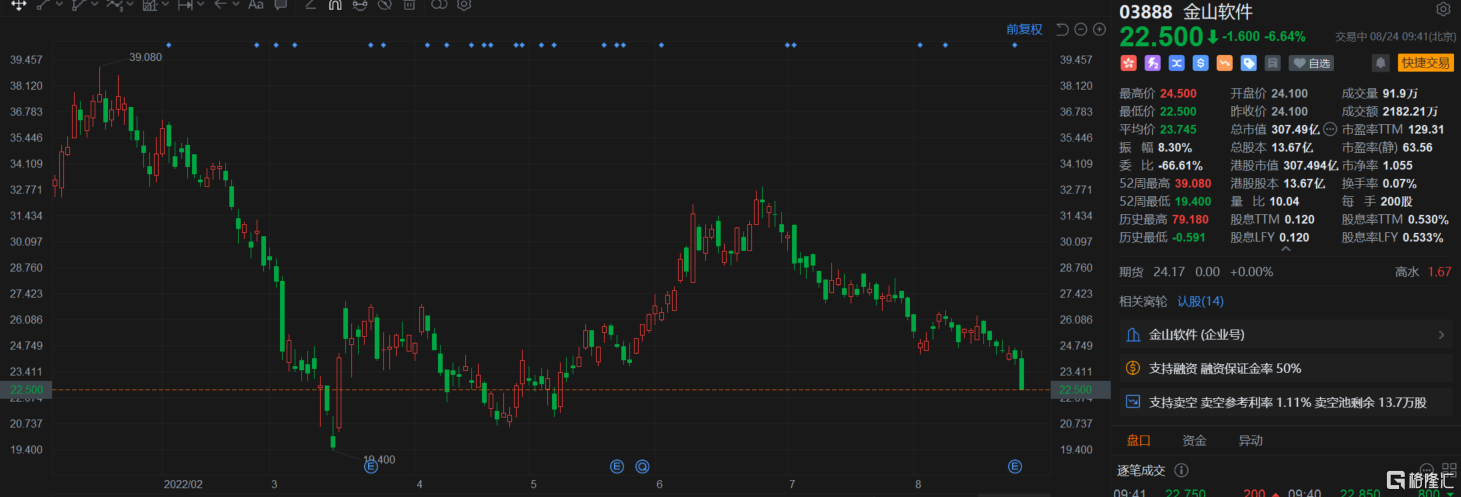
Task: Select the Aa text annotation tool
Action: point(256,5)
